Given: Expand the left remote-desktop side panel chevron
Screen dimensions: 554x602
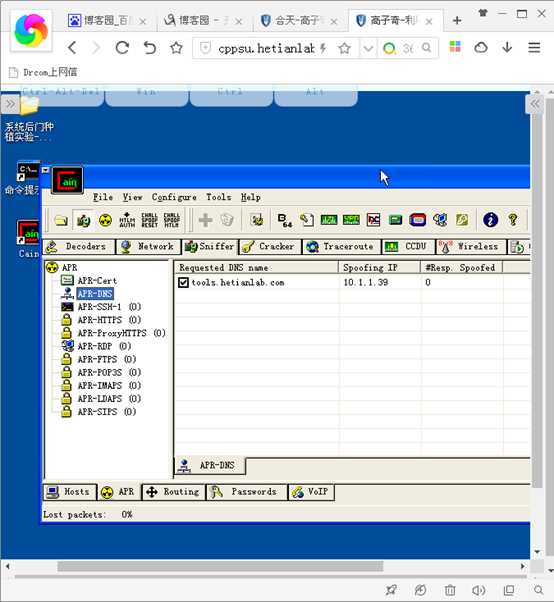Looking at the screenshot, I should [x=10, y=104].
